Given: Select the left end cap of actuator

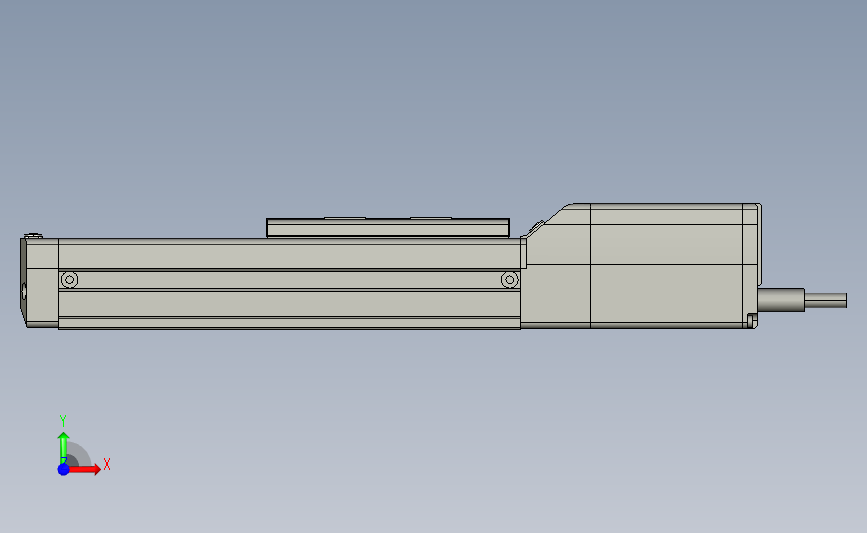Looking at the screenshot, I should click(40, 282).
